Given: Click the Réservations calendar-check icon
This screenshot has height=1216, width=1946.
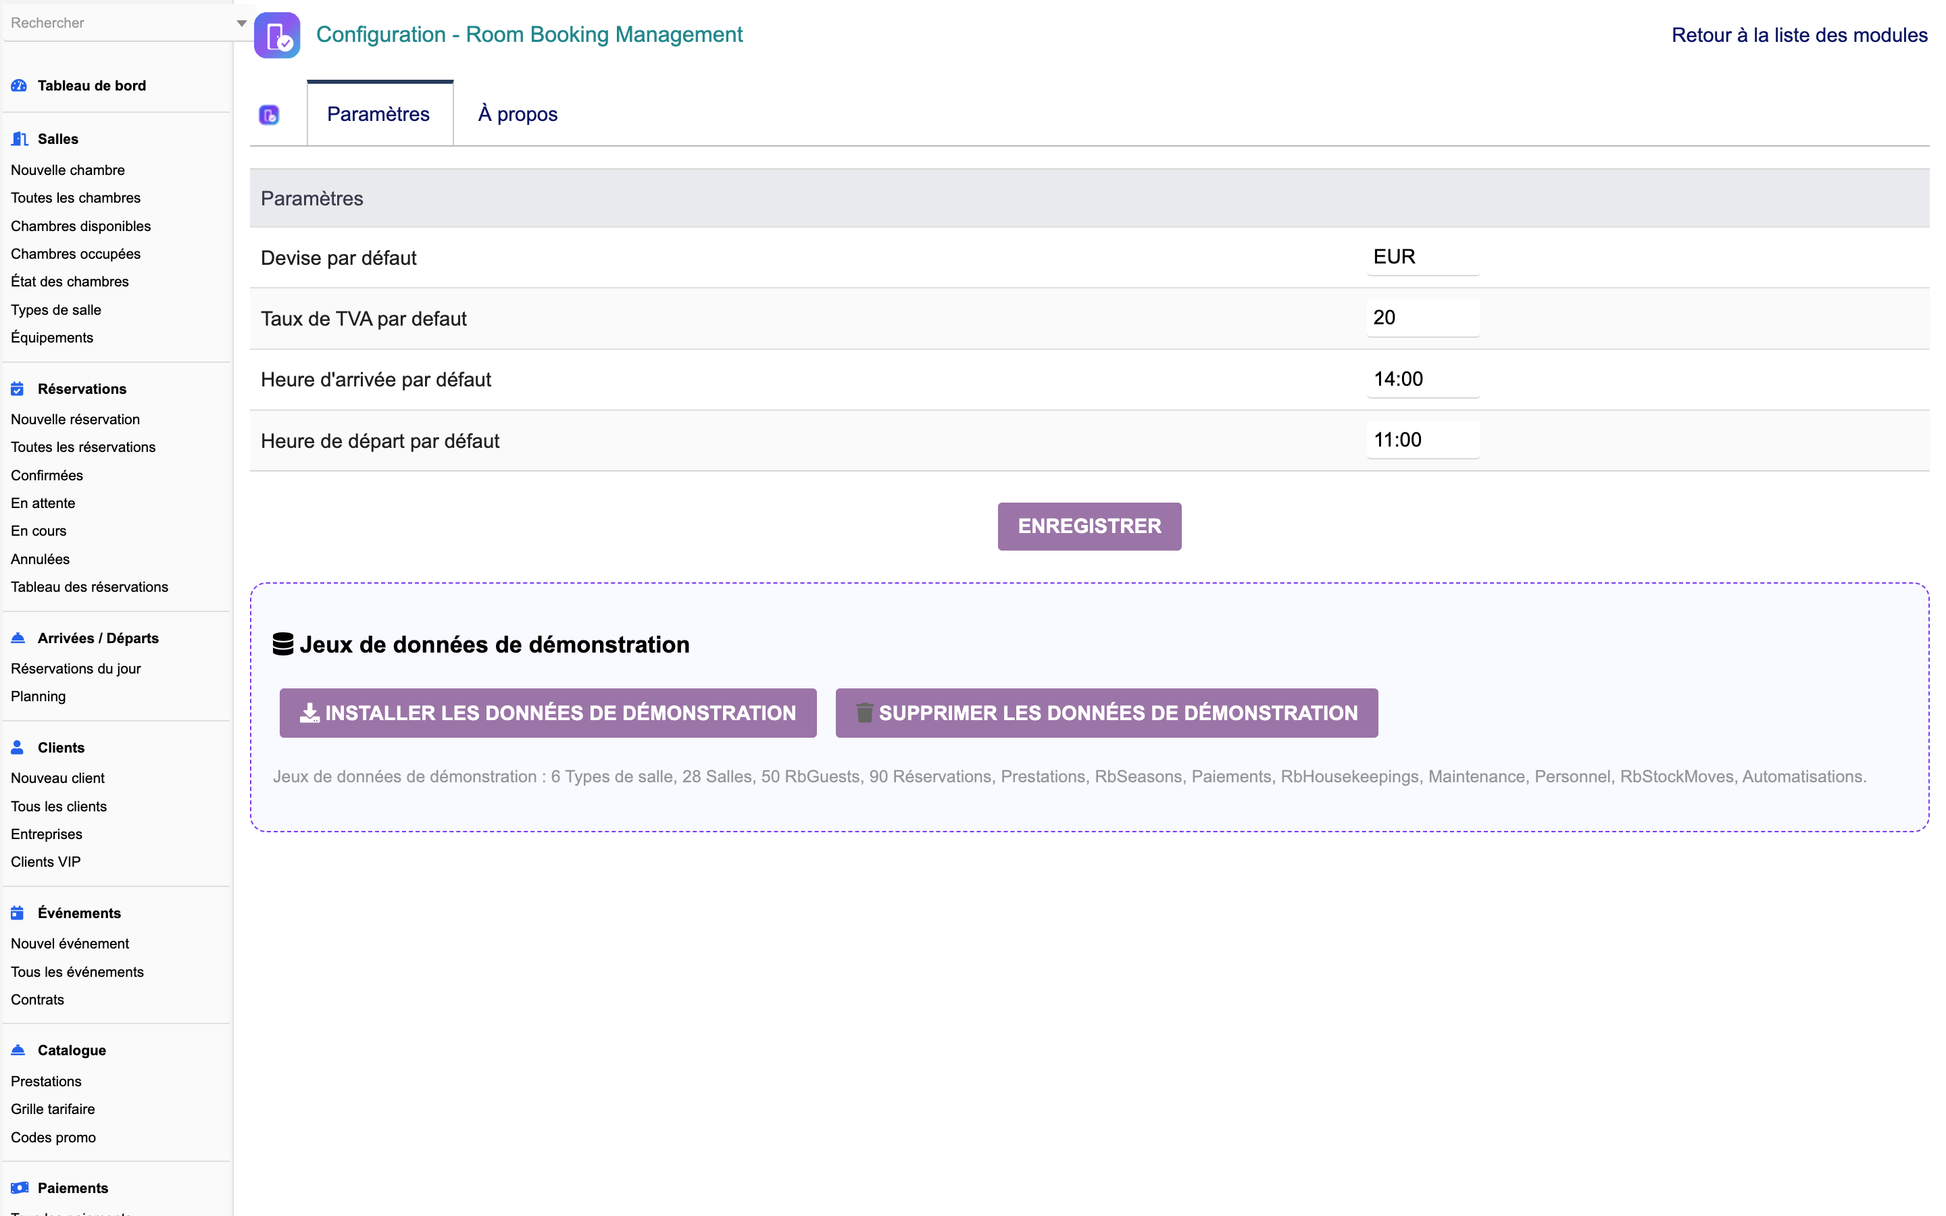Looking at the screenshot, I should pos(17,389).
